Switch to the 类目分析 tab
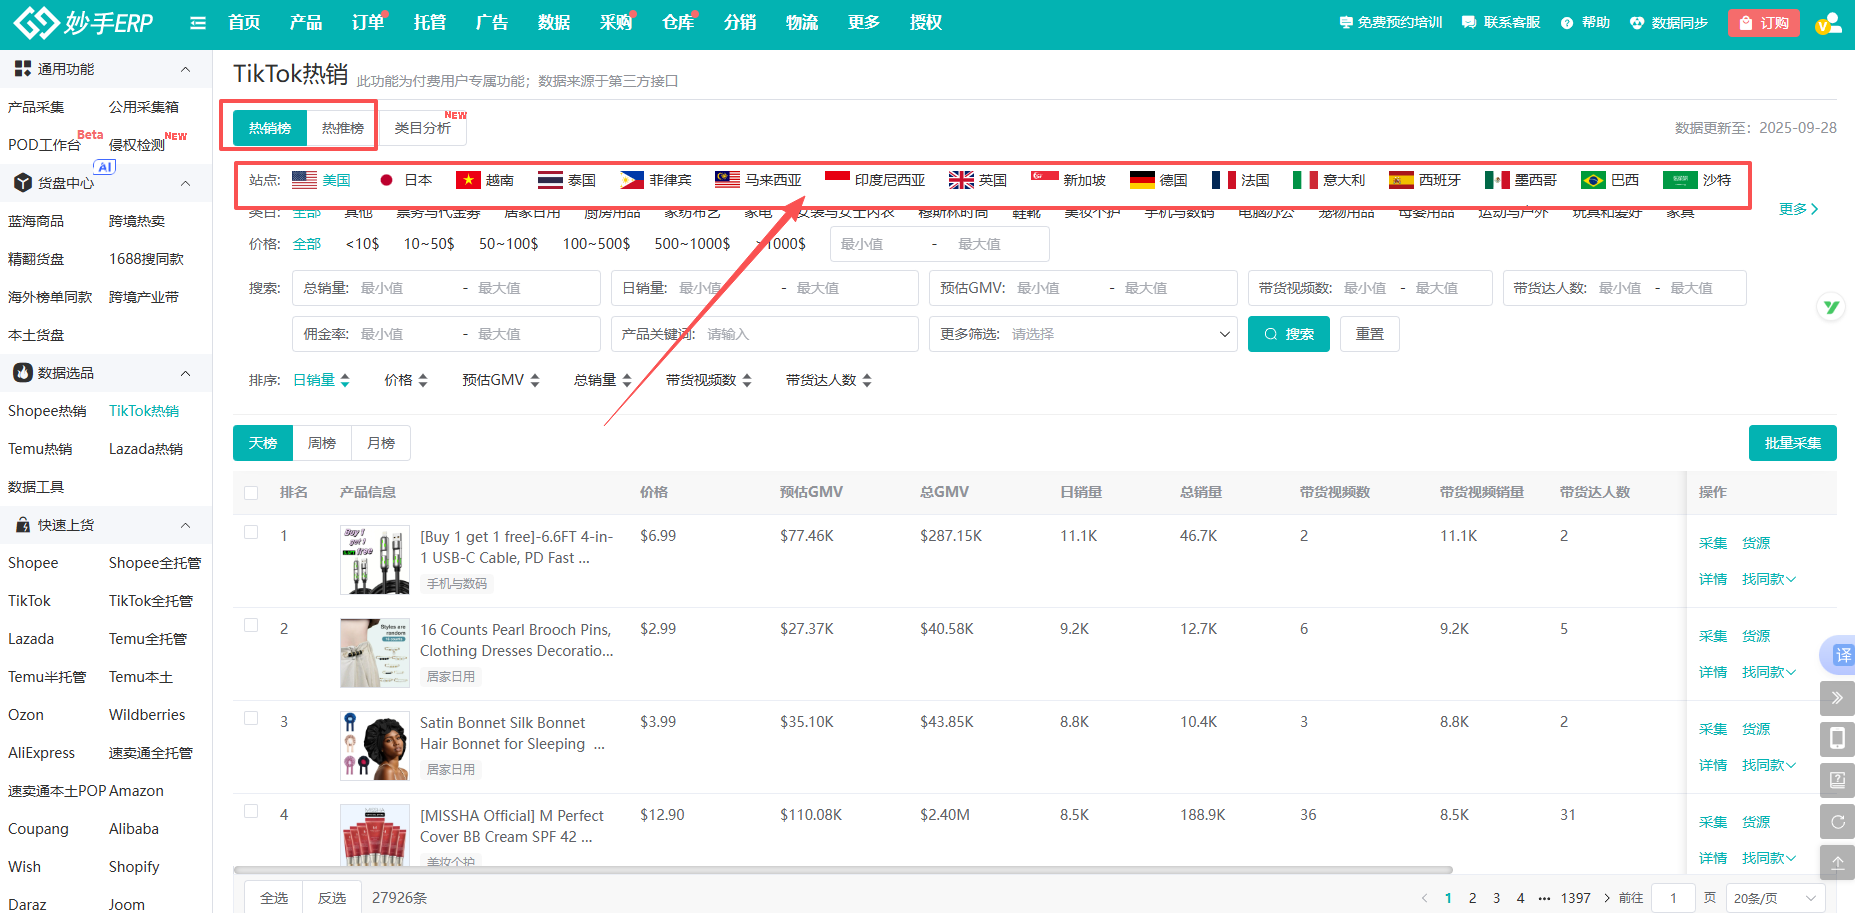The width and height of the screenshot is (1855, 913). tap(423, 128)
